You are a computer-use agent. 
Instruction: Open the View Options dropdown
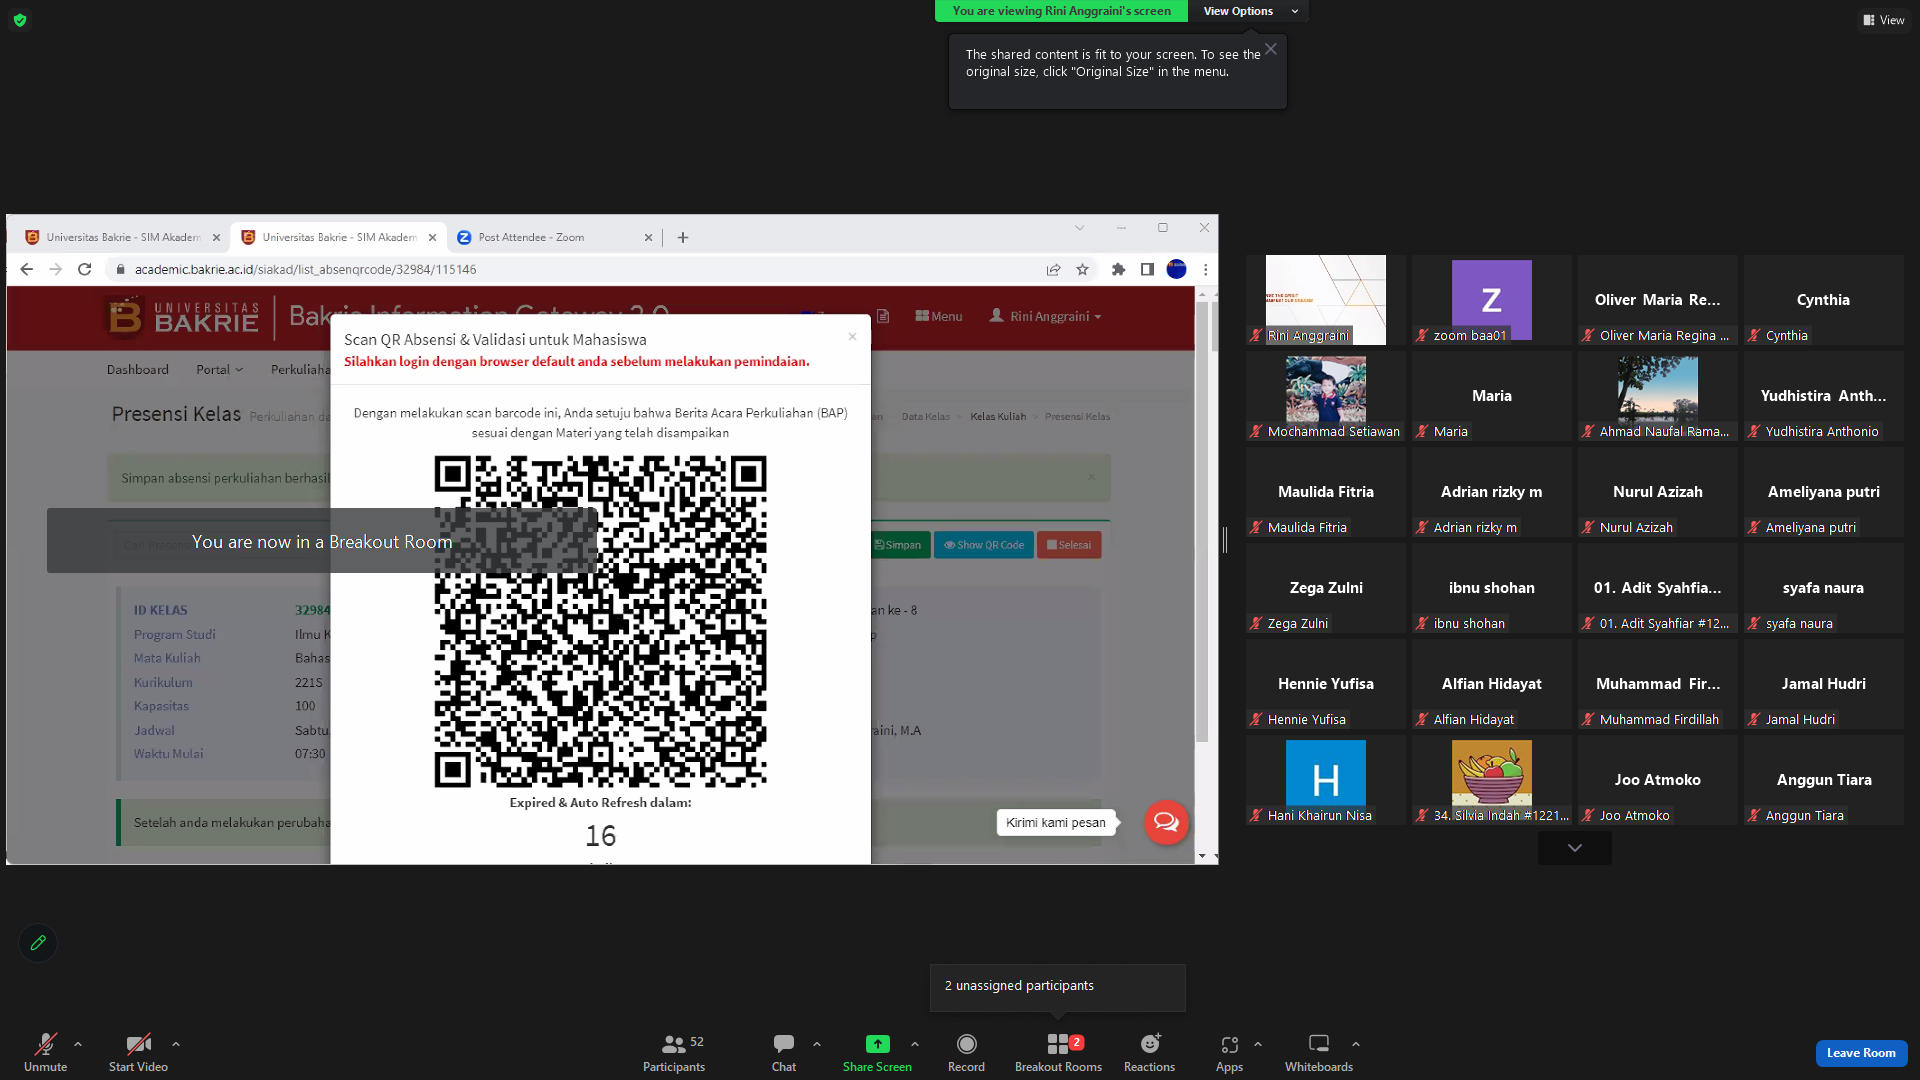pyautogui.click(x=1250, y=11)
